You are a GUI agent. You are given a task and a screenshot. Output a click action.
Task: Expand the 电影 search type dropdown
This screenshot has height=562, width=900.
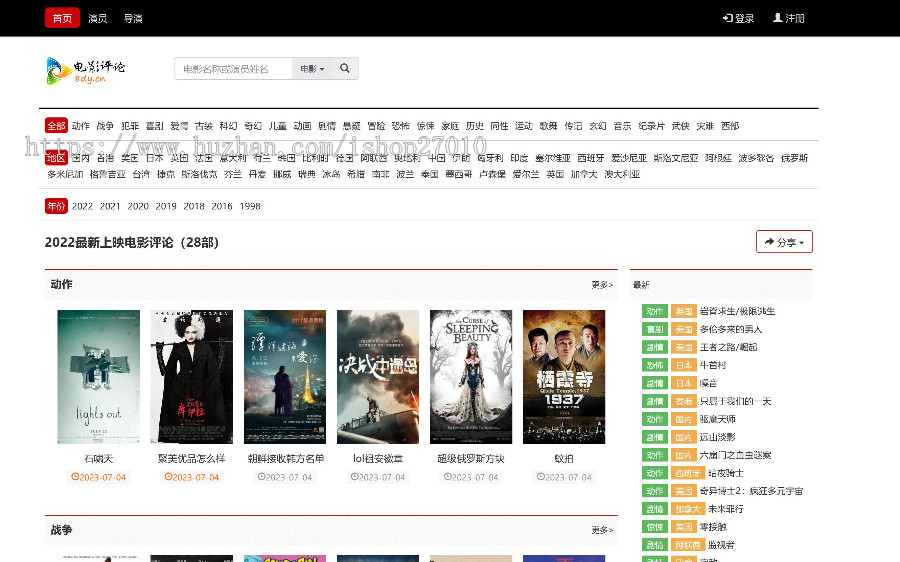pos(312,68)
